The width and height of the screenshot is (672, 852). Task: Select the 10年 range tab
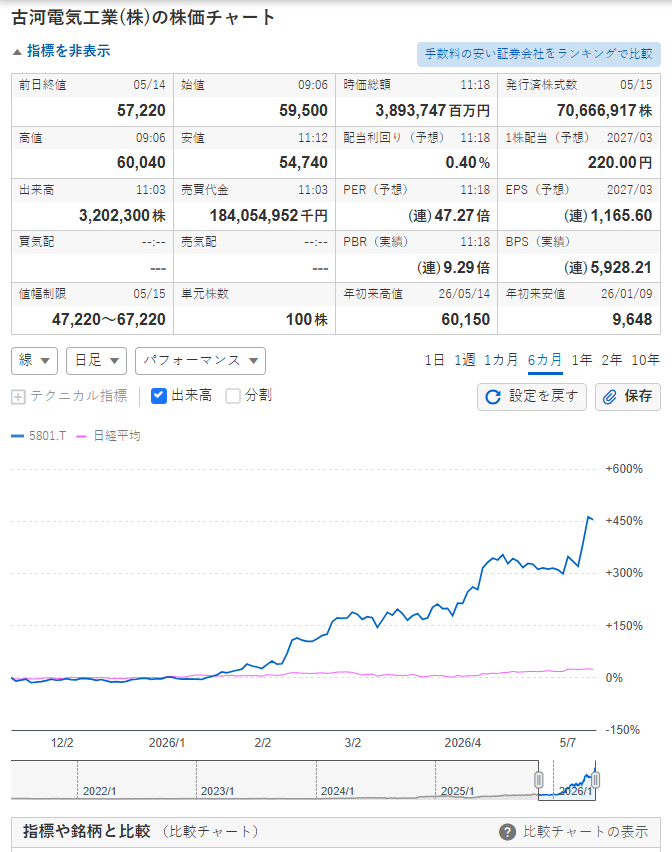click(x=645, y=360)
